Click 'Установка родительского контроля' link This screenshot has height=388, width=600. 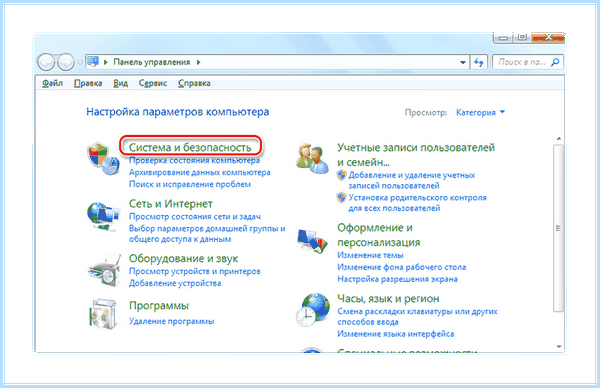click(417, 203)
